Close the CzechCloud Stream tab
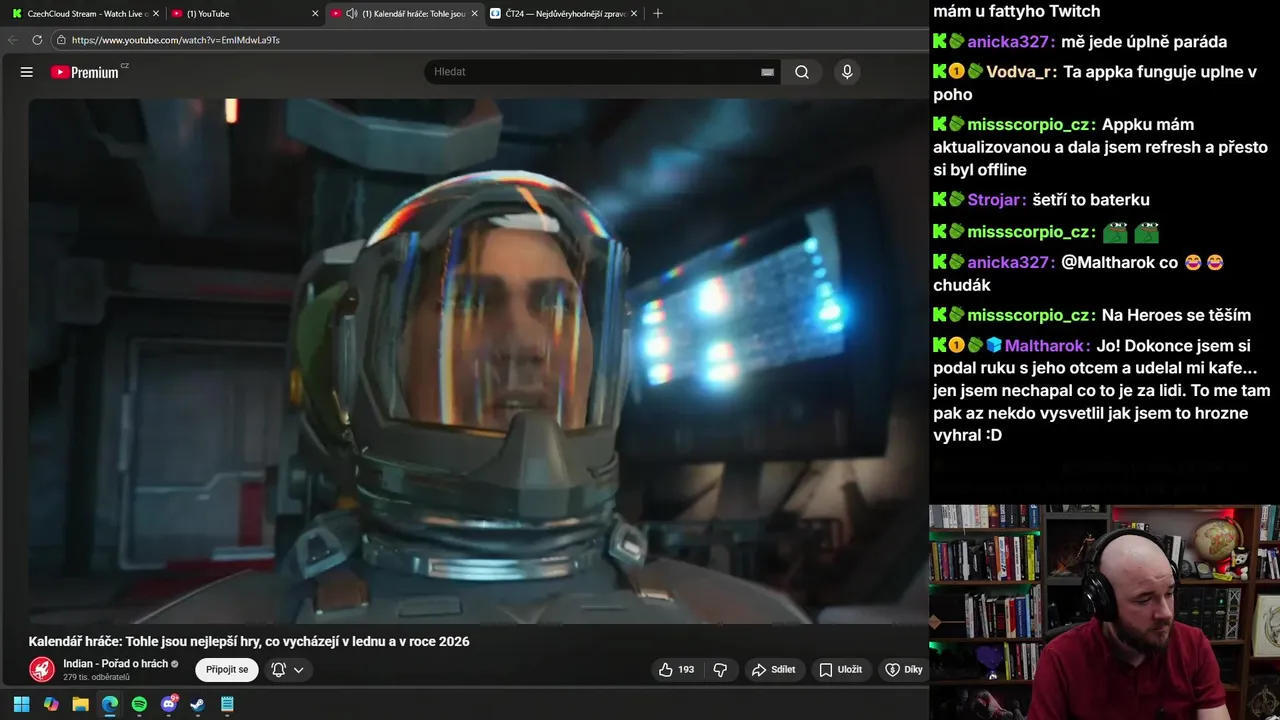The width and height of the screenshot is (1280, 720). pyautogui.click(x=156, y=14)
